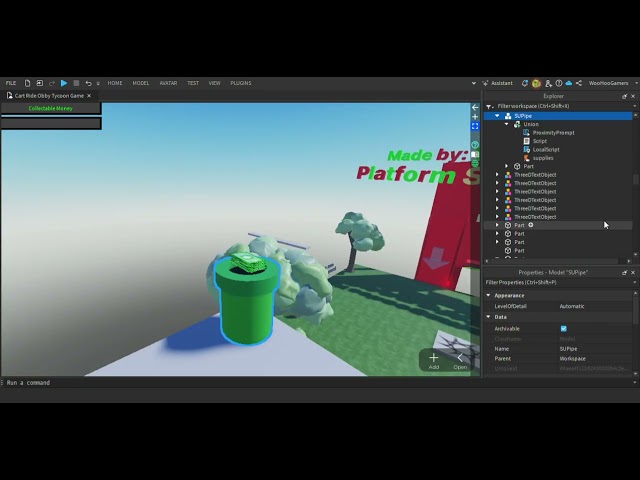Click the blue fullscreen frame icon
The width and height of the screenshot is (640, 480).
(475, 126)
